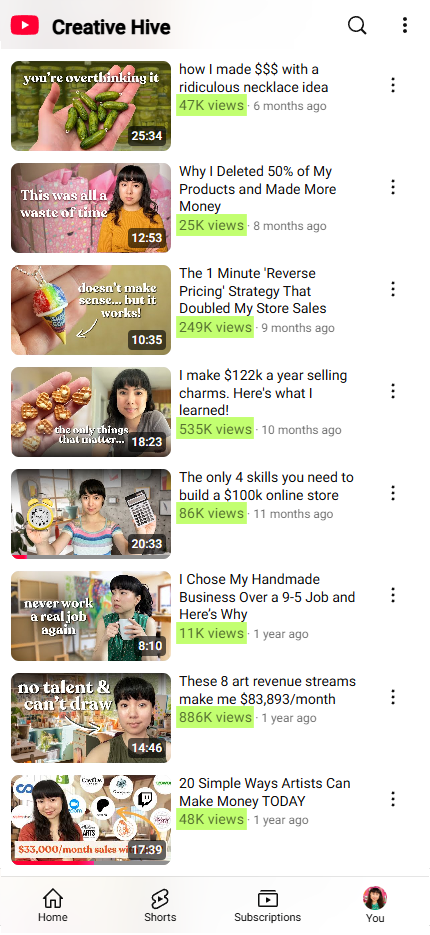Expand menu for 4 skills video
This screenshot has width=430, height=935.
coord(392,493)
